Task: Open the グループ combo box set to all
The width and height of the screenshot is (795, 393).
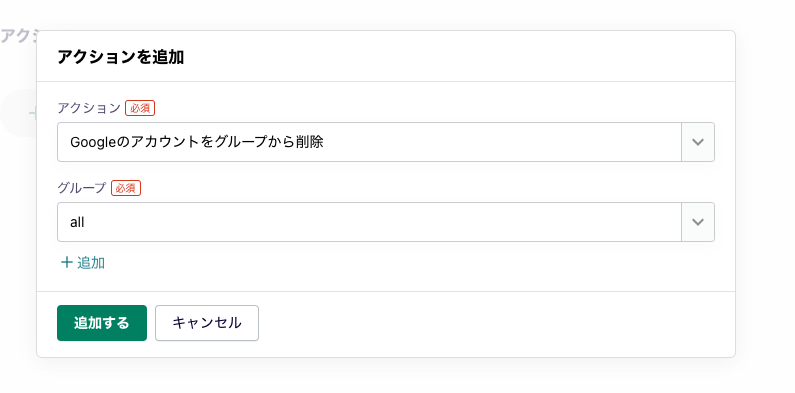Action: click(386, 222)
